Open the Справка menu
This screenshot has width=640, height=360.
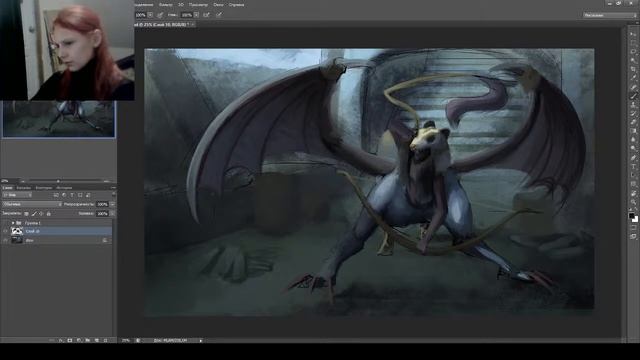tap(236, 5)
